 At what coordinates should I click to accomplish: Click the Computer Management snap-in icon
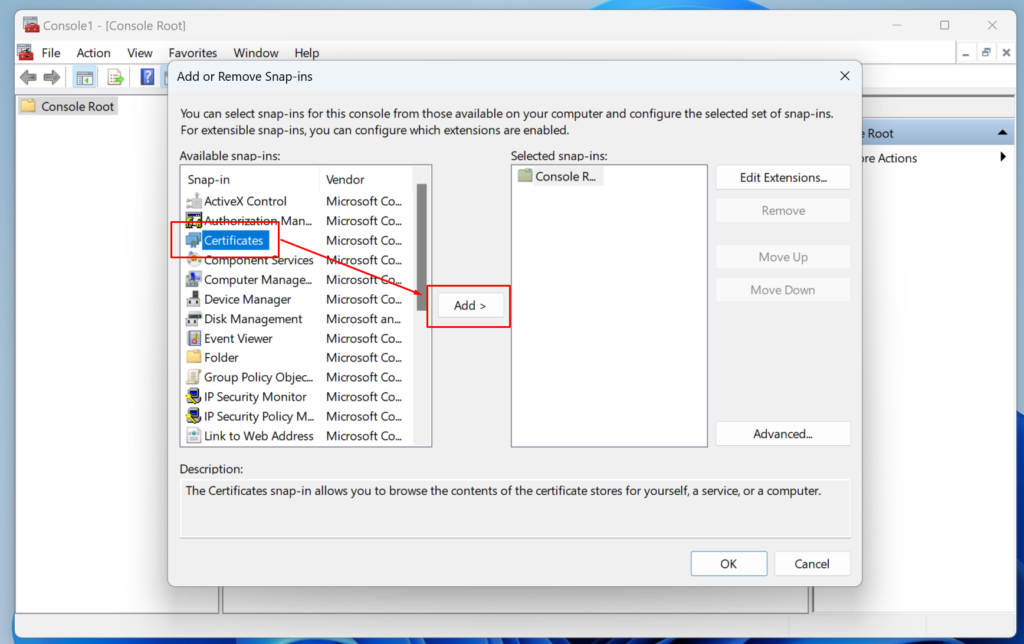(193, 280)
